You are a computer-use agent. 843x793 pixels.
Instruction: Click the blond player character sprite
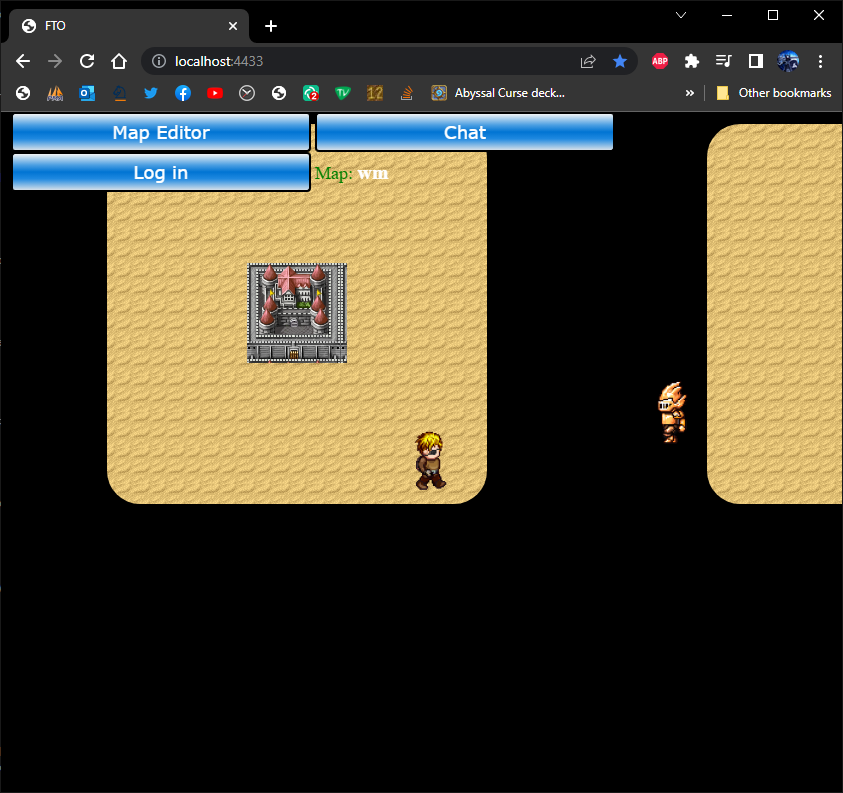click(430, 461)
